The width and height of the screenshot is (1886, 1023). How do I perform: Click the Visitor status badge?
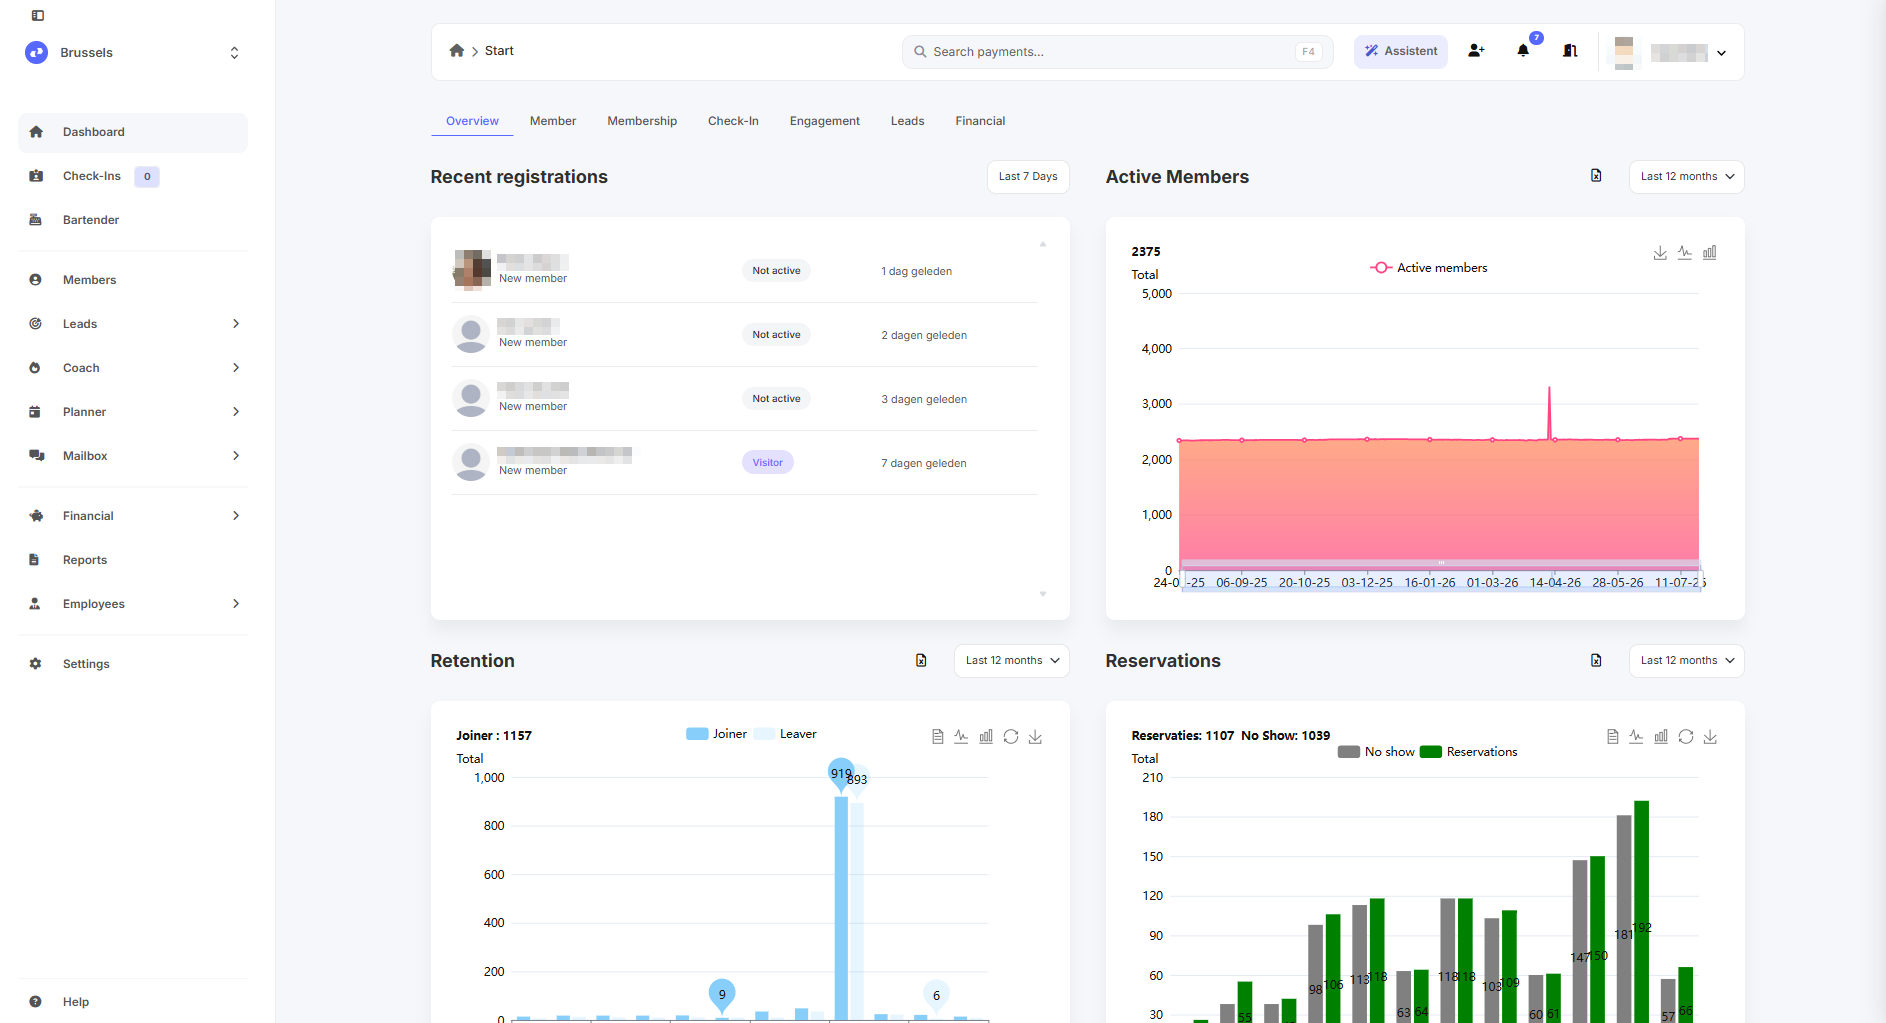click(x=767, y=463)
